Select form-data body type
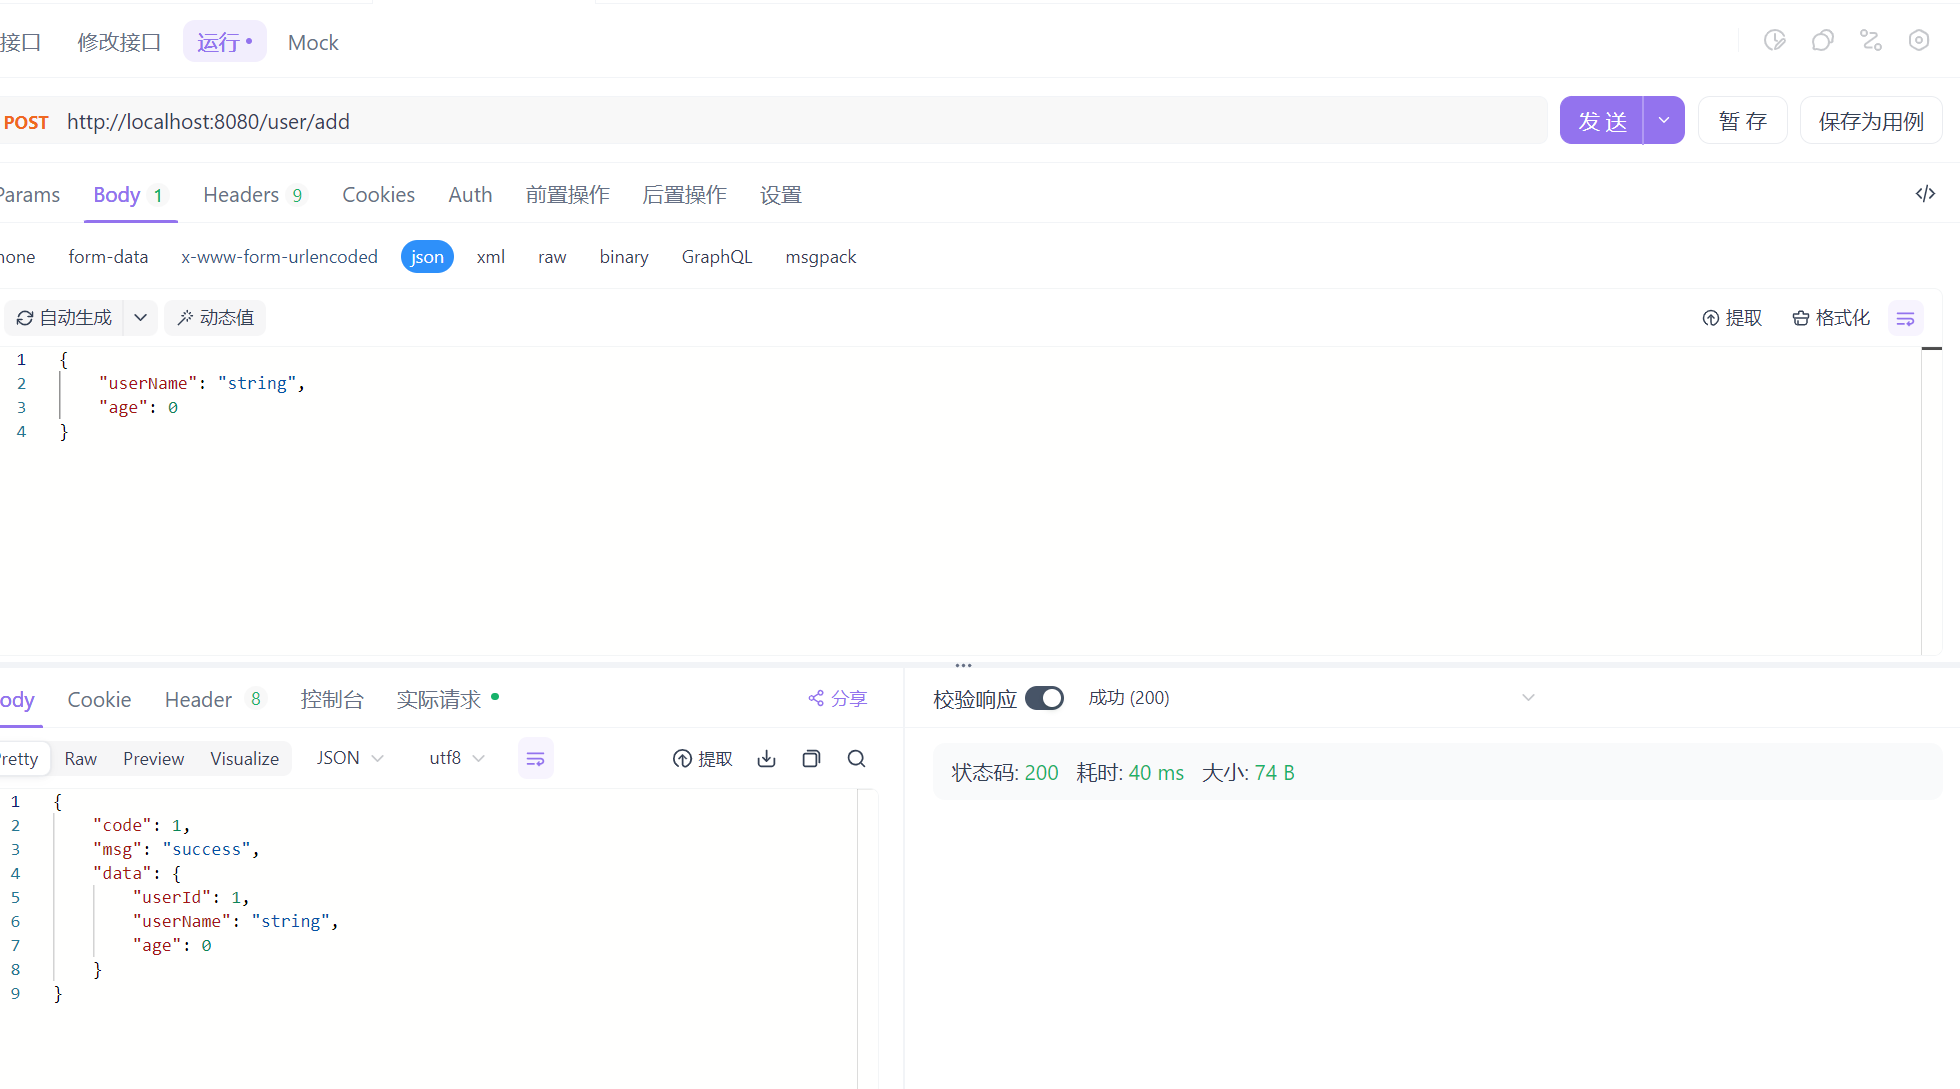Viewport: 1960px width, 1089px height. pyautogui.click(x=108, y=257)
